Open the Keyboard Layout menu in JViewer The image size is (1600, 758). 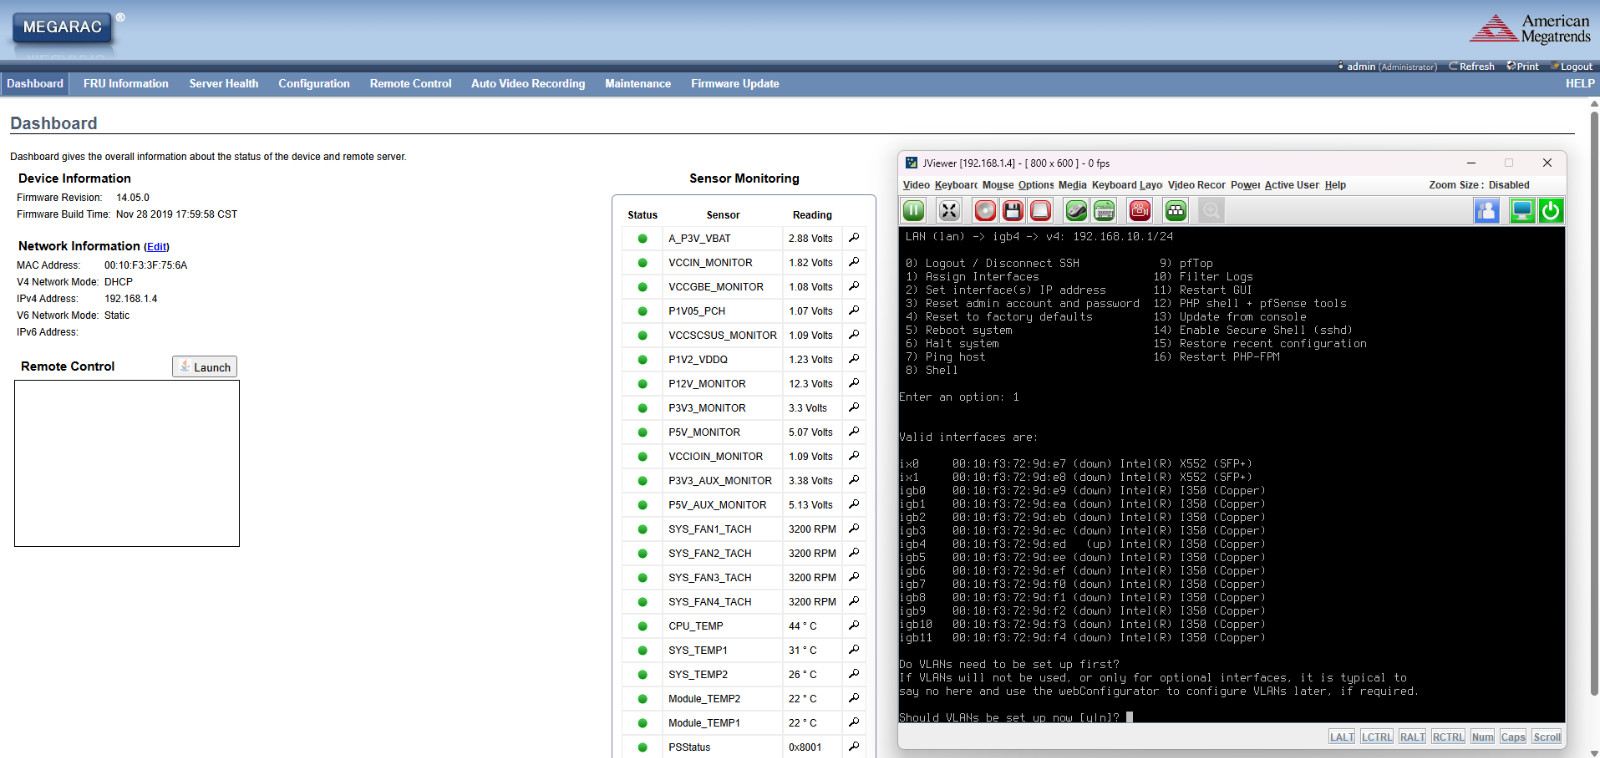tap(1127, 185)
